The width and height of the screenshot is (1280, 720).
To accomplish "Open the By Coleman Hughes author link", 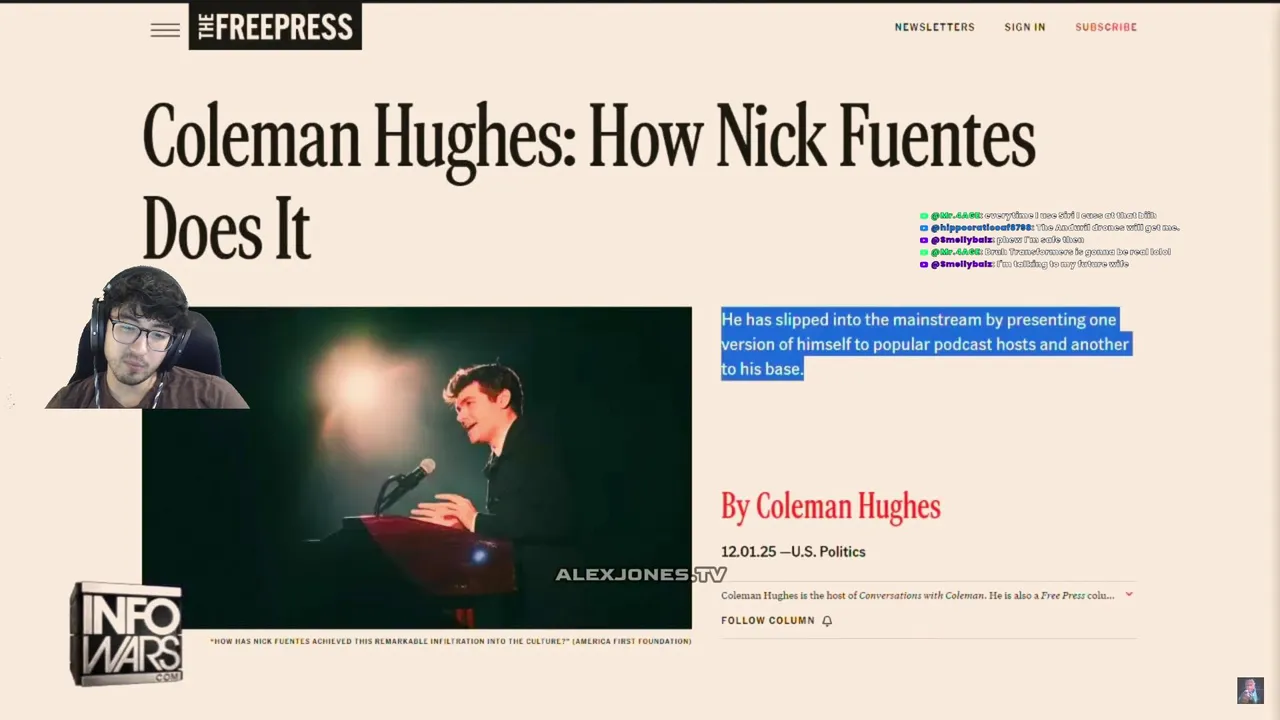I will pyautogui.click(x=831, y=506).
